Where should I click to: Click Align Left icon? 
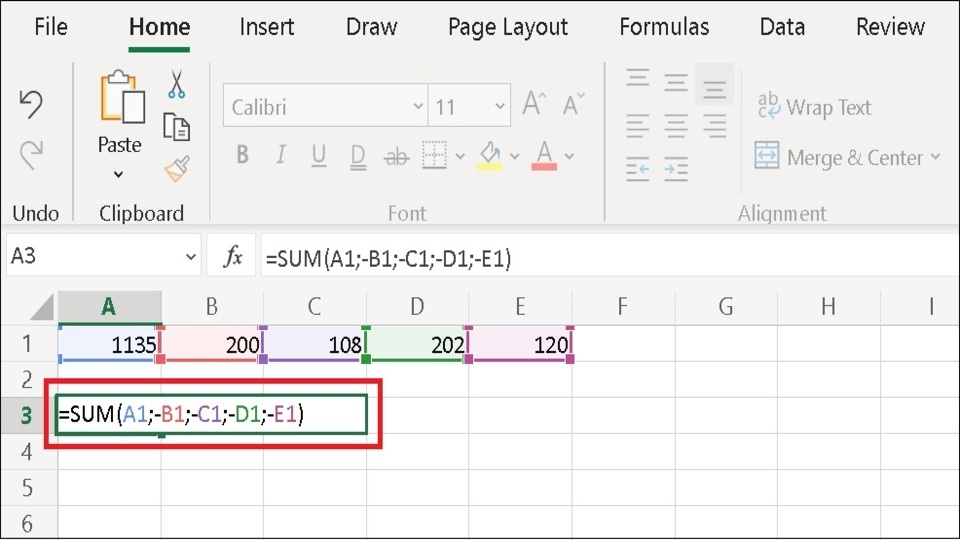pyautogui.click(x=637, y=126)
